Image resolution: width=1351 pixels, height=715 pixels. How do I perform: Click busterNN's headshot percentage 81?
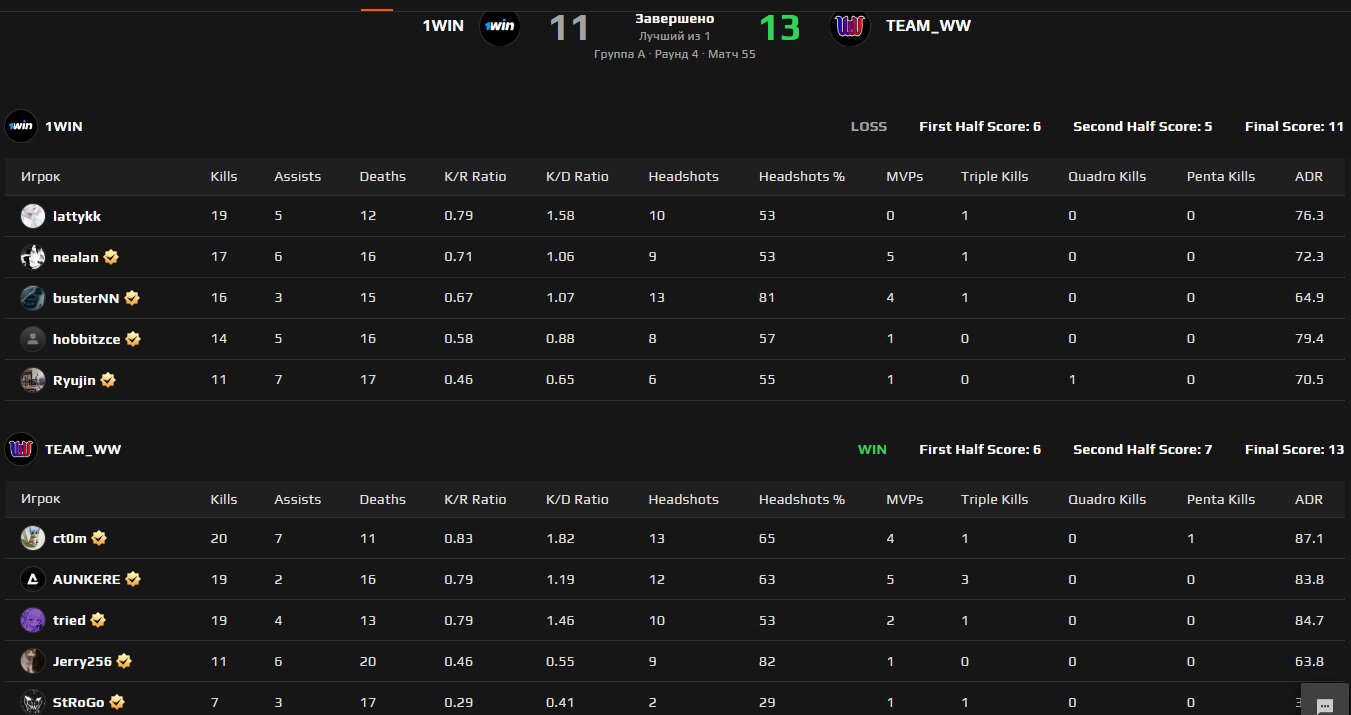click(767, 298)
